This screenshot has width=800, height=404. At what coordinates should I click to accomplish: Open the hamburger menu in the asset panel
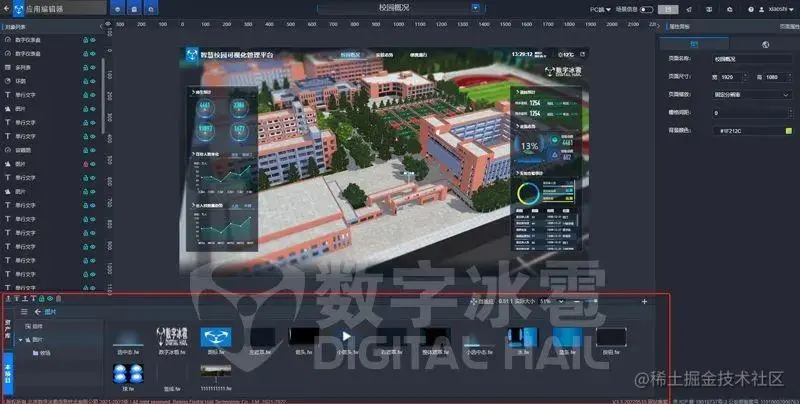point(24,311)
